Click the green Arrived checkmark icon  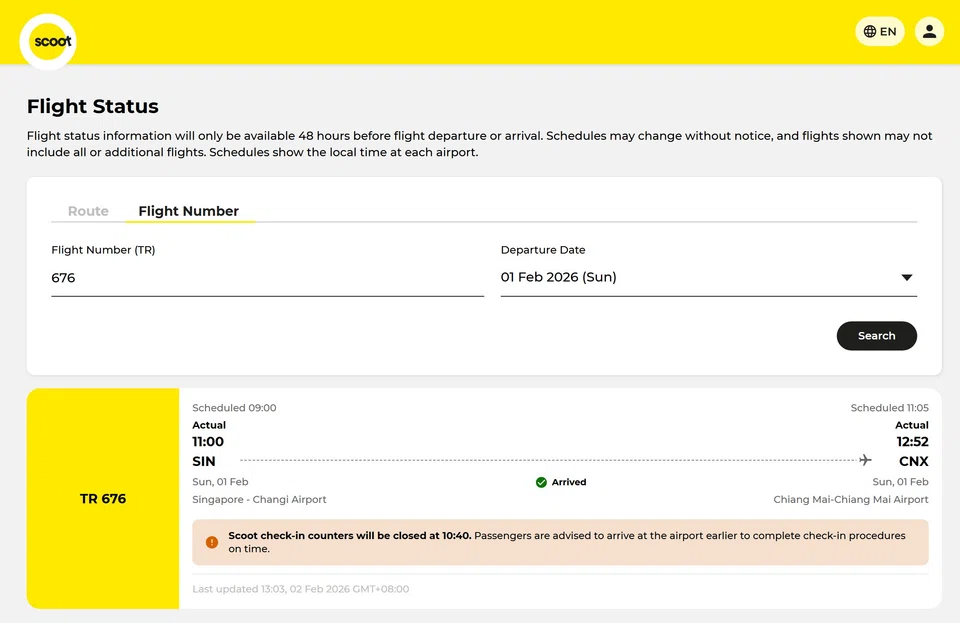[x=541, y=482]
